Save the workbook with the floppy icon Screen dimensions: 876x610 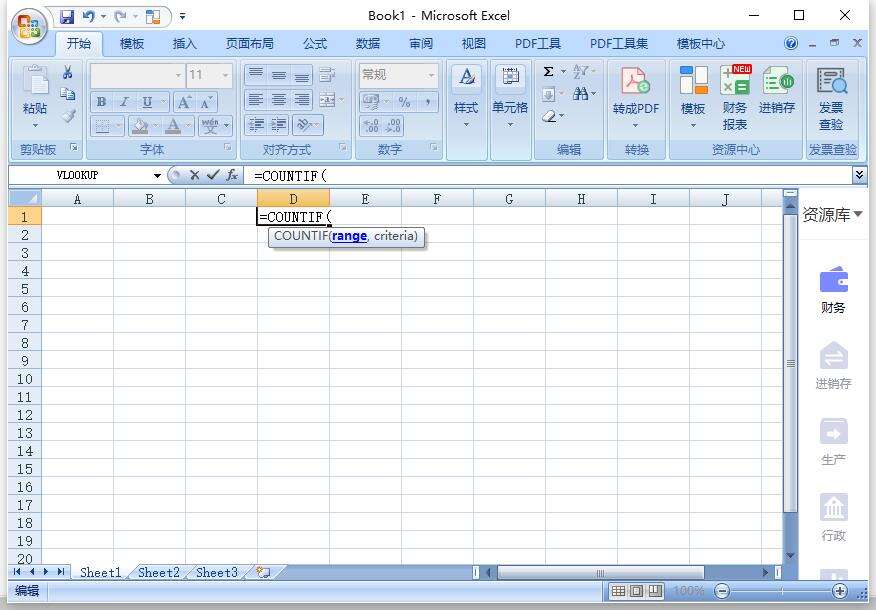click(66, 17)
